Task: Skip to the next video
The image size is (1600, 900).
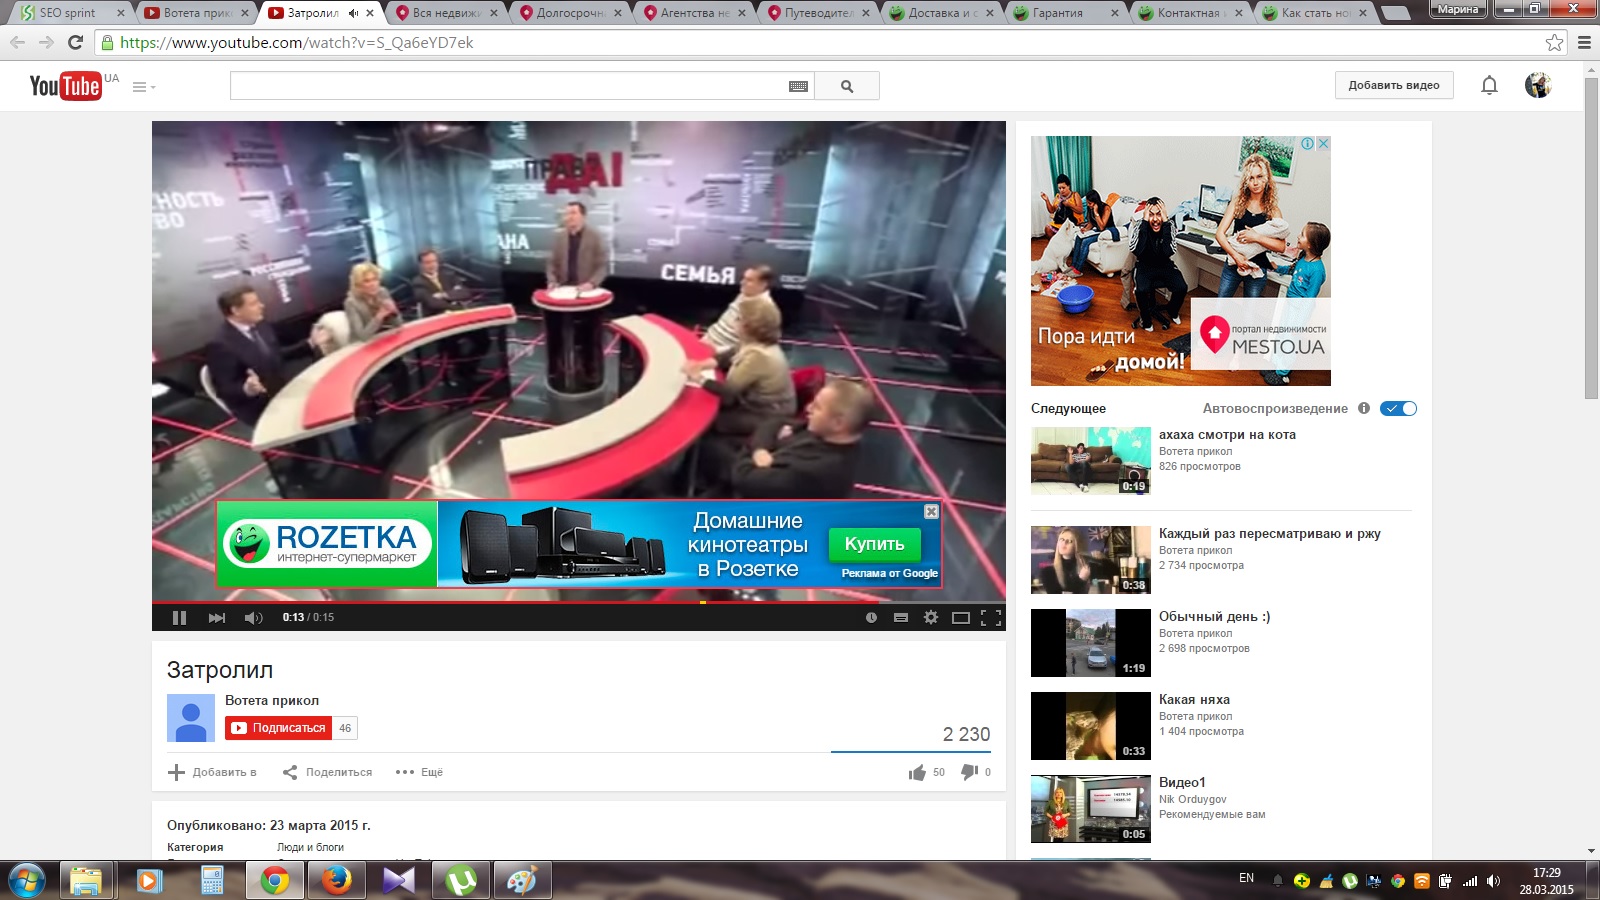Action: pos(217,618)
